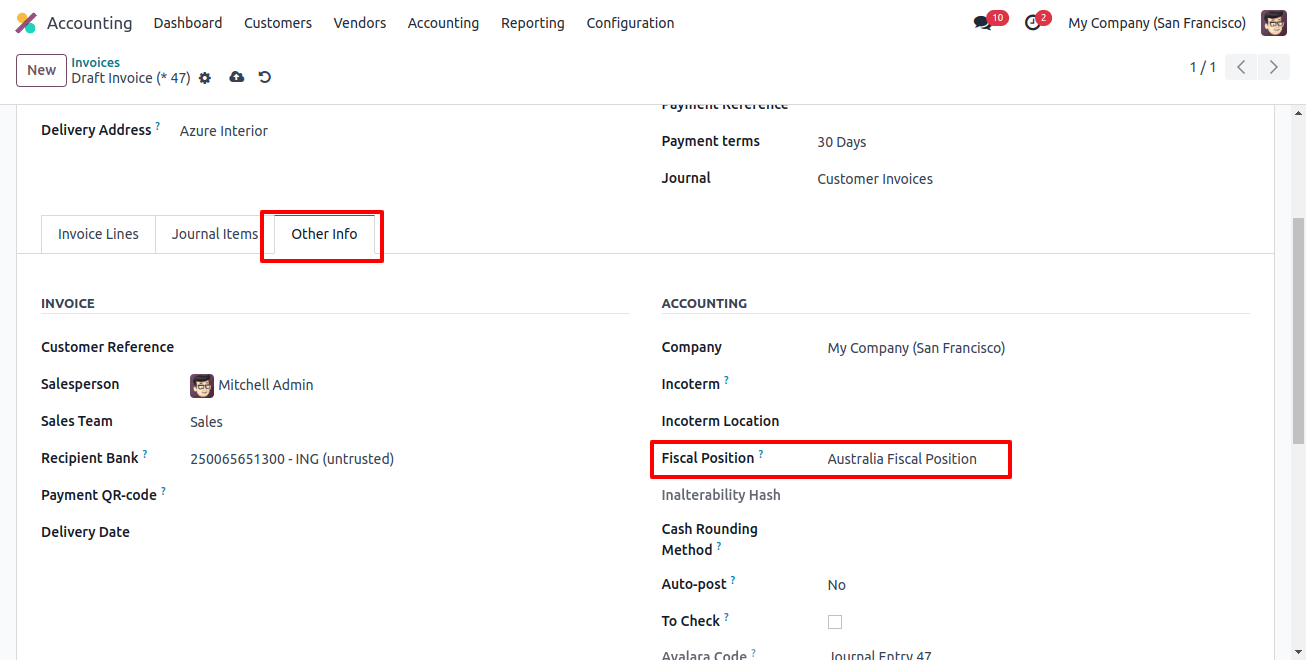The height and width of the screenshot is (660, 1306).
Task: Open the Dashboard menu
Action: (x=188, y=23)
